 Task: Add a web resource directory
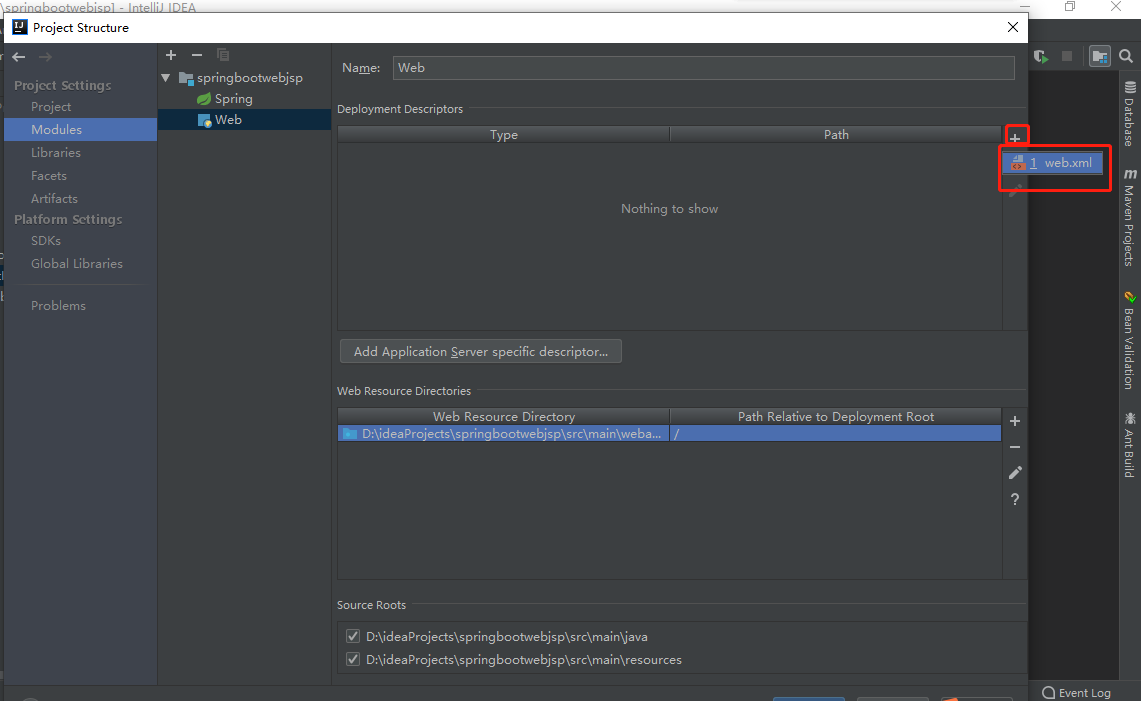[x=1015, y=421]
